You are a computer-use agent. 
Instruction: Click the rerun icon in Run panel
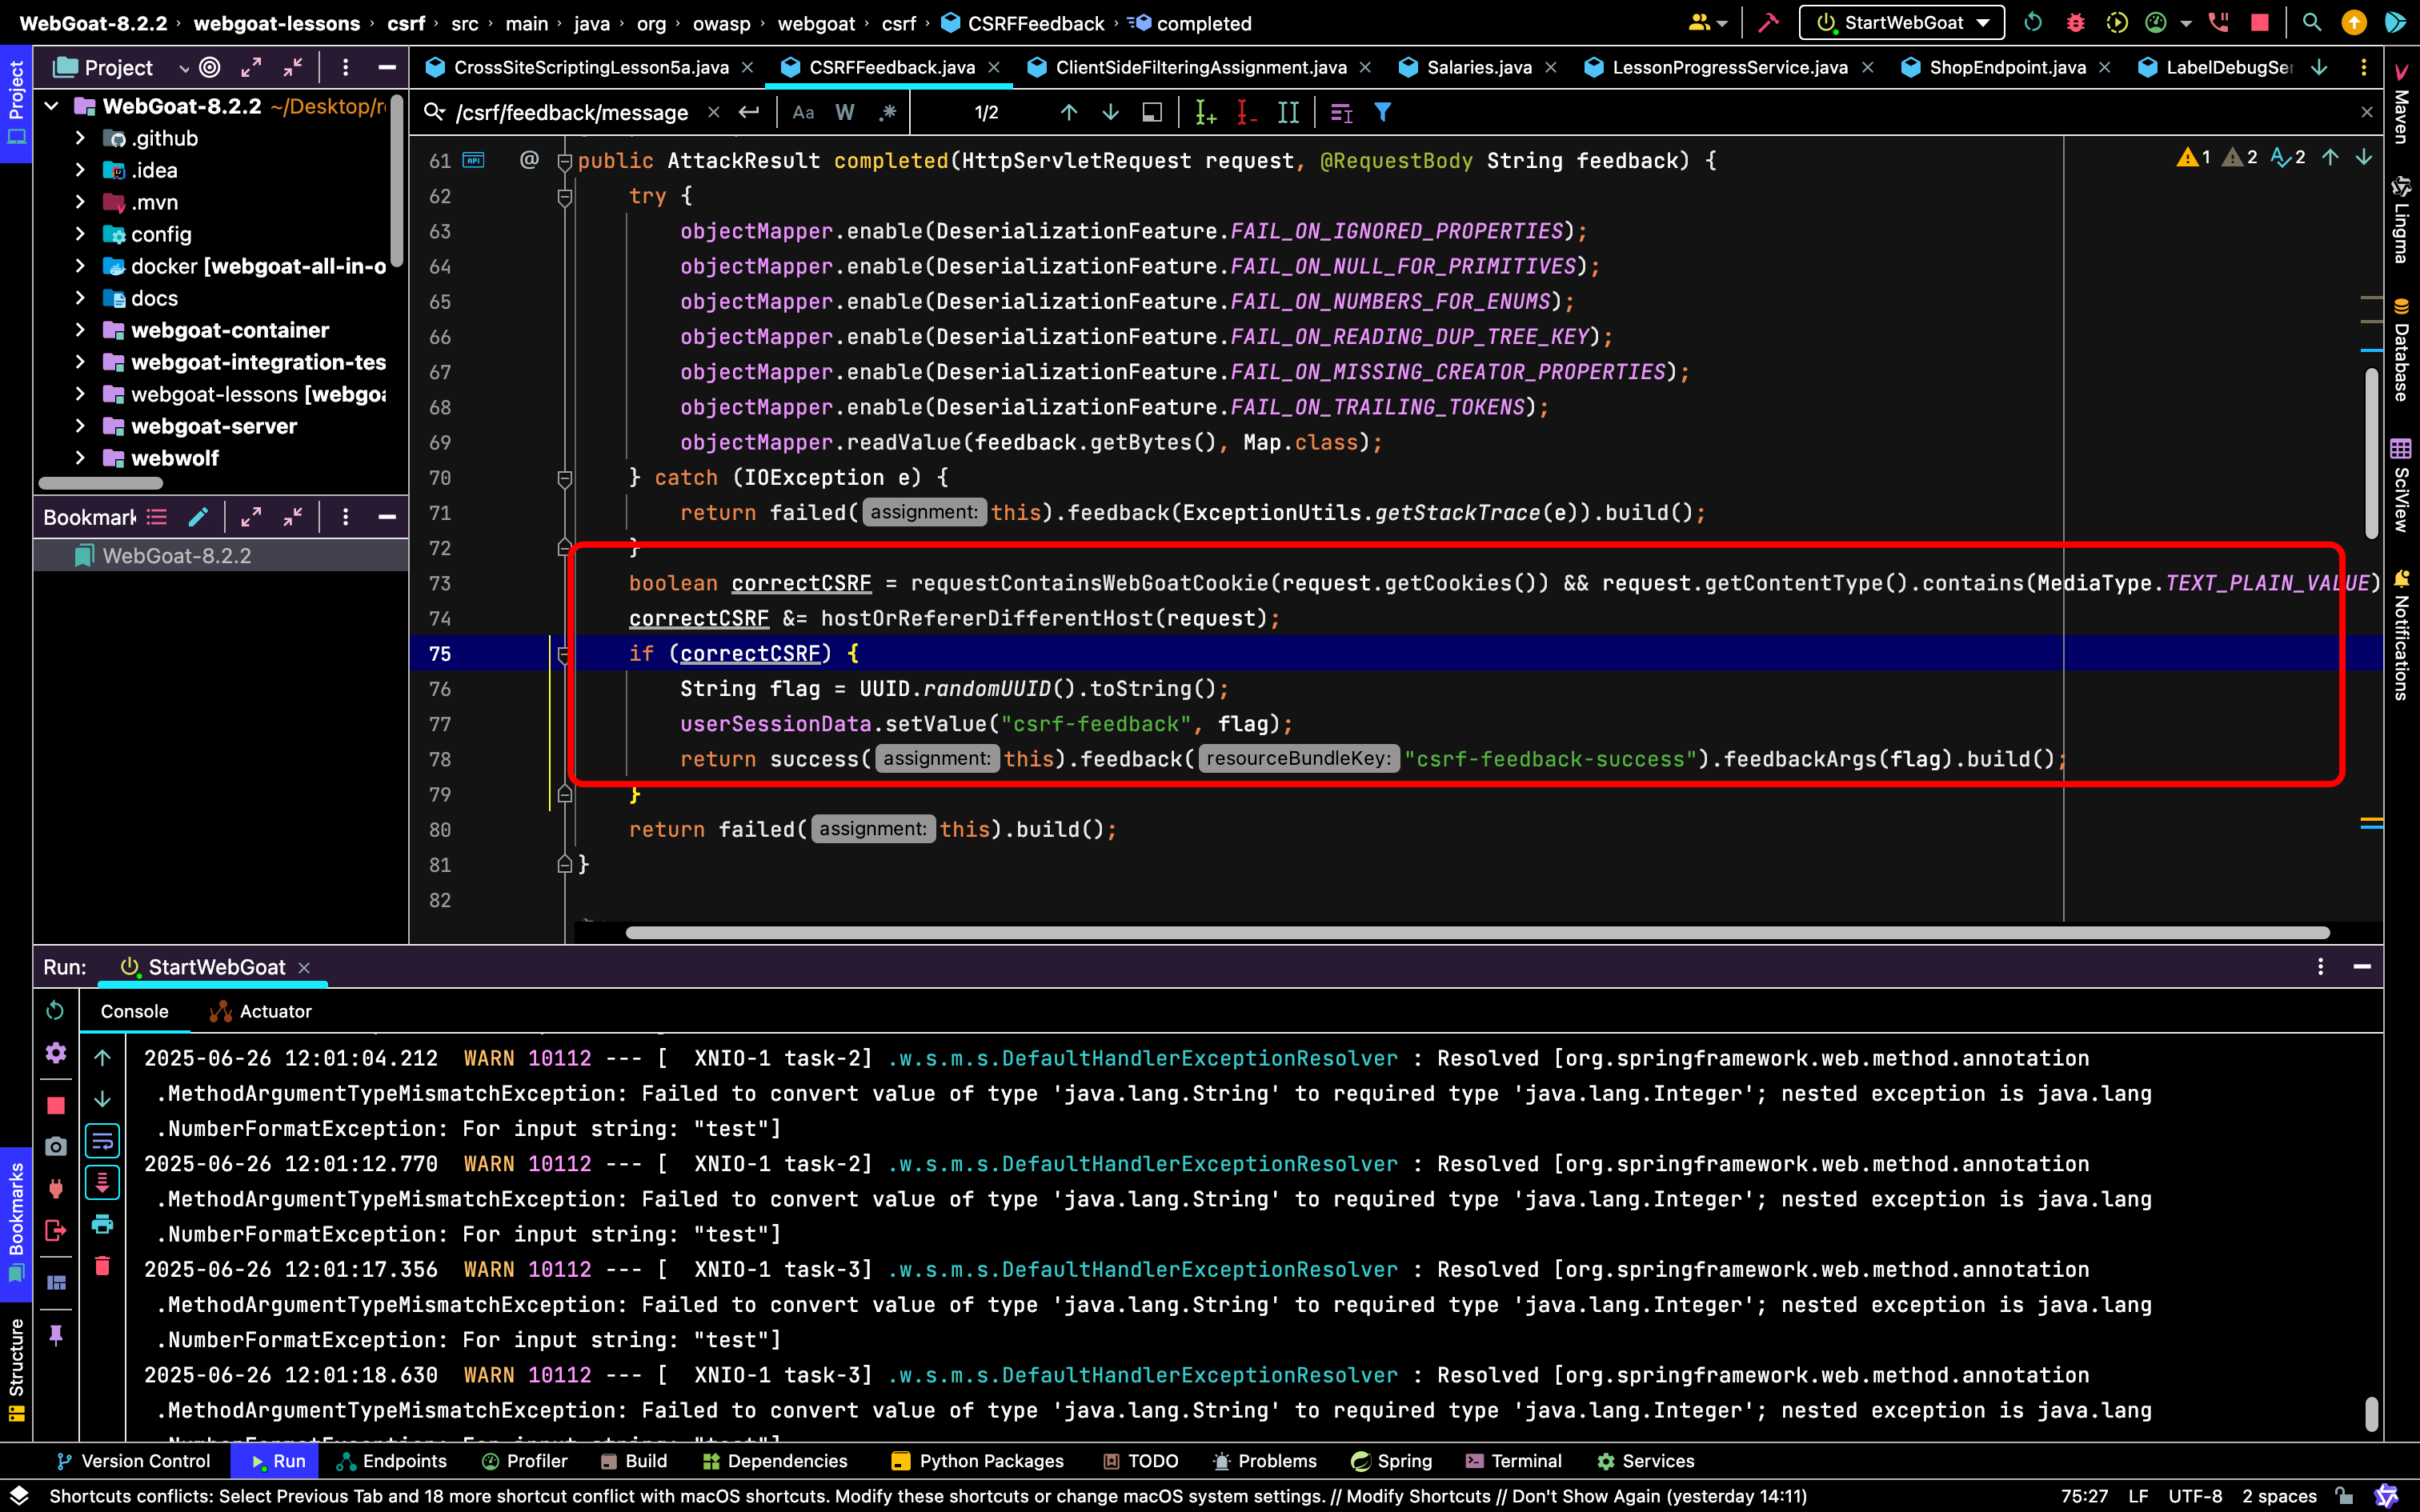(x=55, y=1011)
